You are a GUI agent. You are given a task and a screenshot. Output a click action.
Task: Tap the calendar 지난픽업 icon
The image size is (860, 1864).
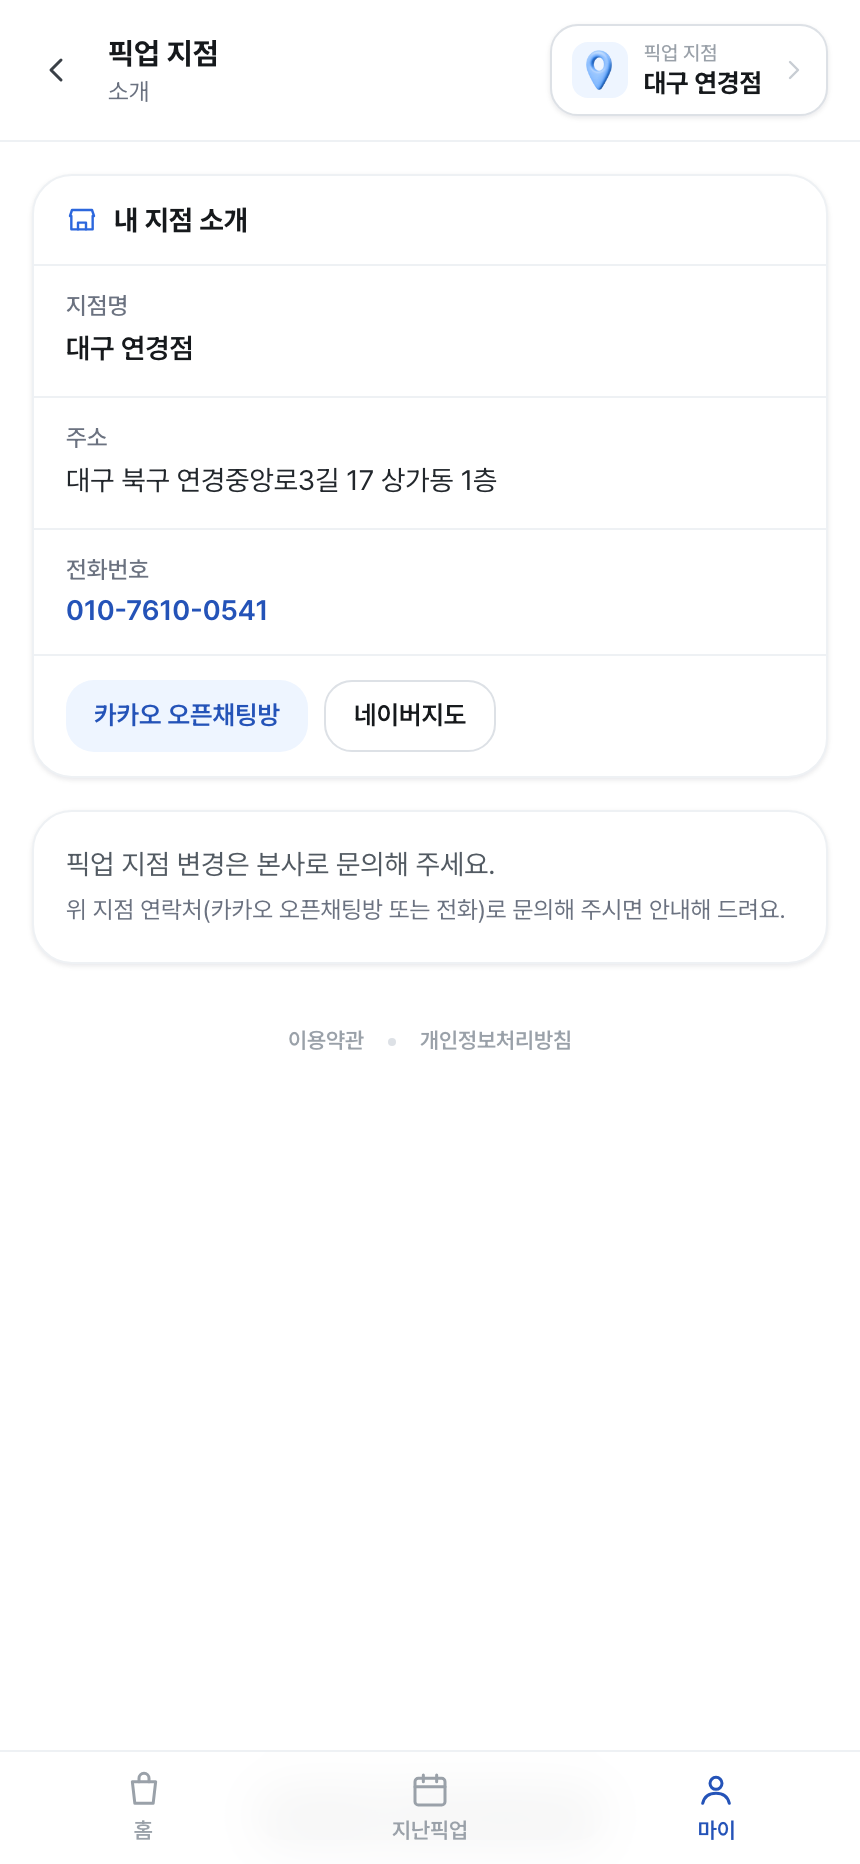[x=430, y=1789]
